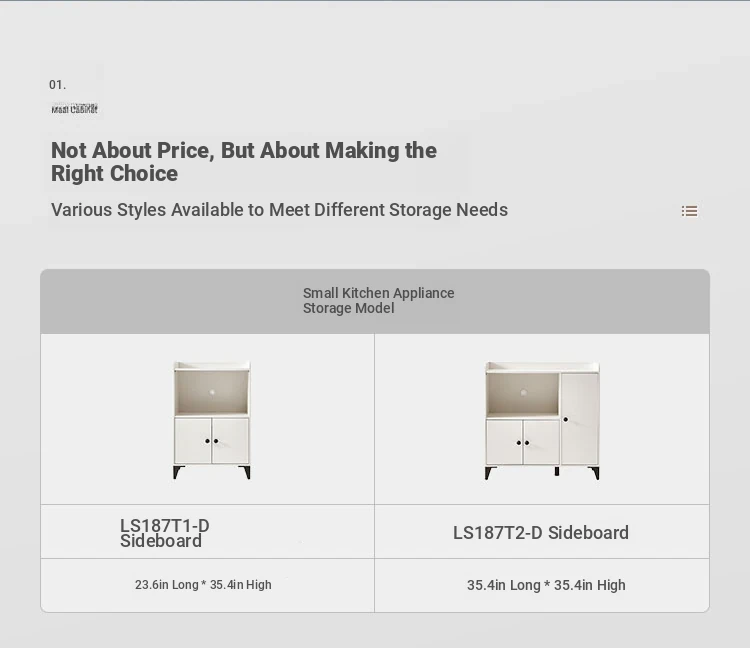Image resolution: width=750 pixels, height=648 pixels.
Task: Click the black legs of the LS187T1-D cabinet
Action: click(178, 472)
